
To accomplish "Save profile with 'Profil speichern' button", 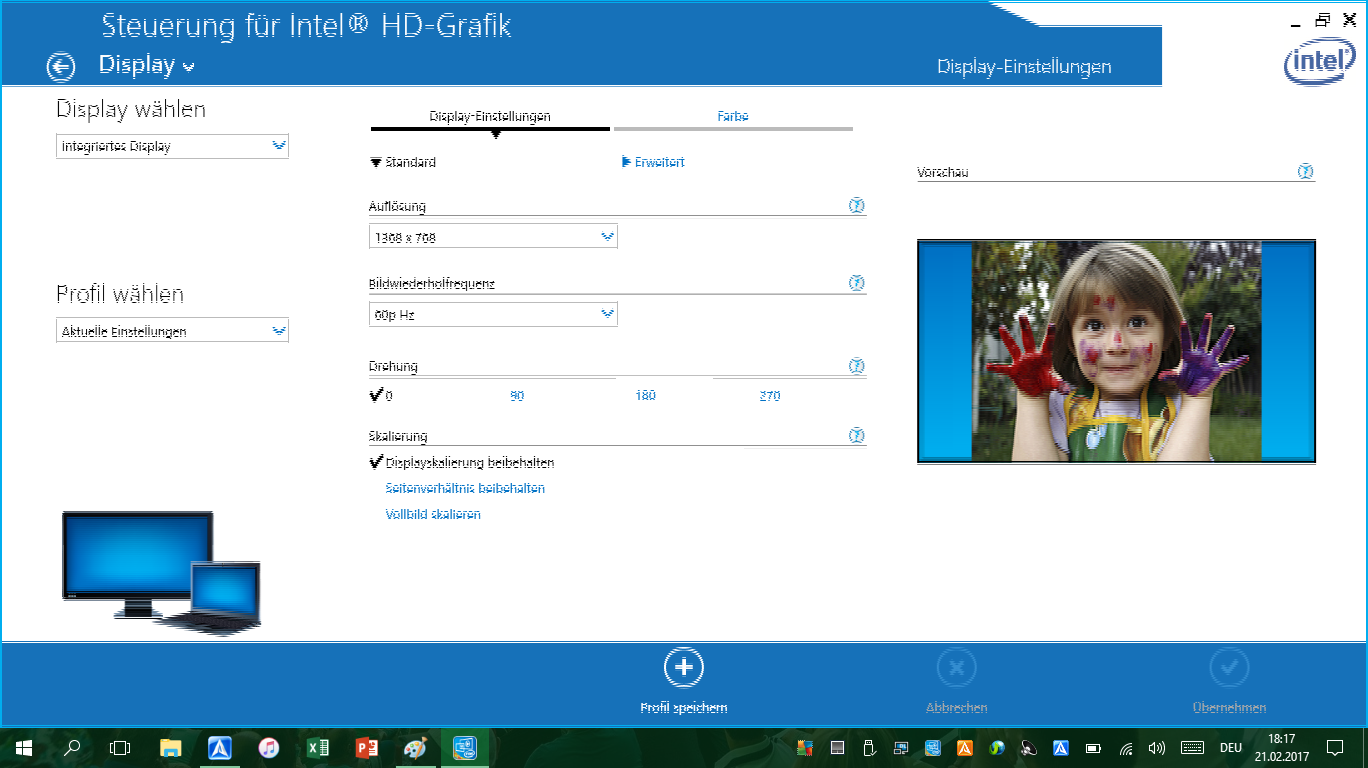I will tap(683, 682).
